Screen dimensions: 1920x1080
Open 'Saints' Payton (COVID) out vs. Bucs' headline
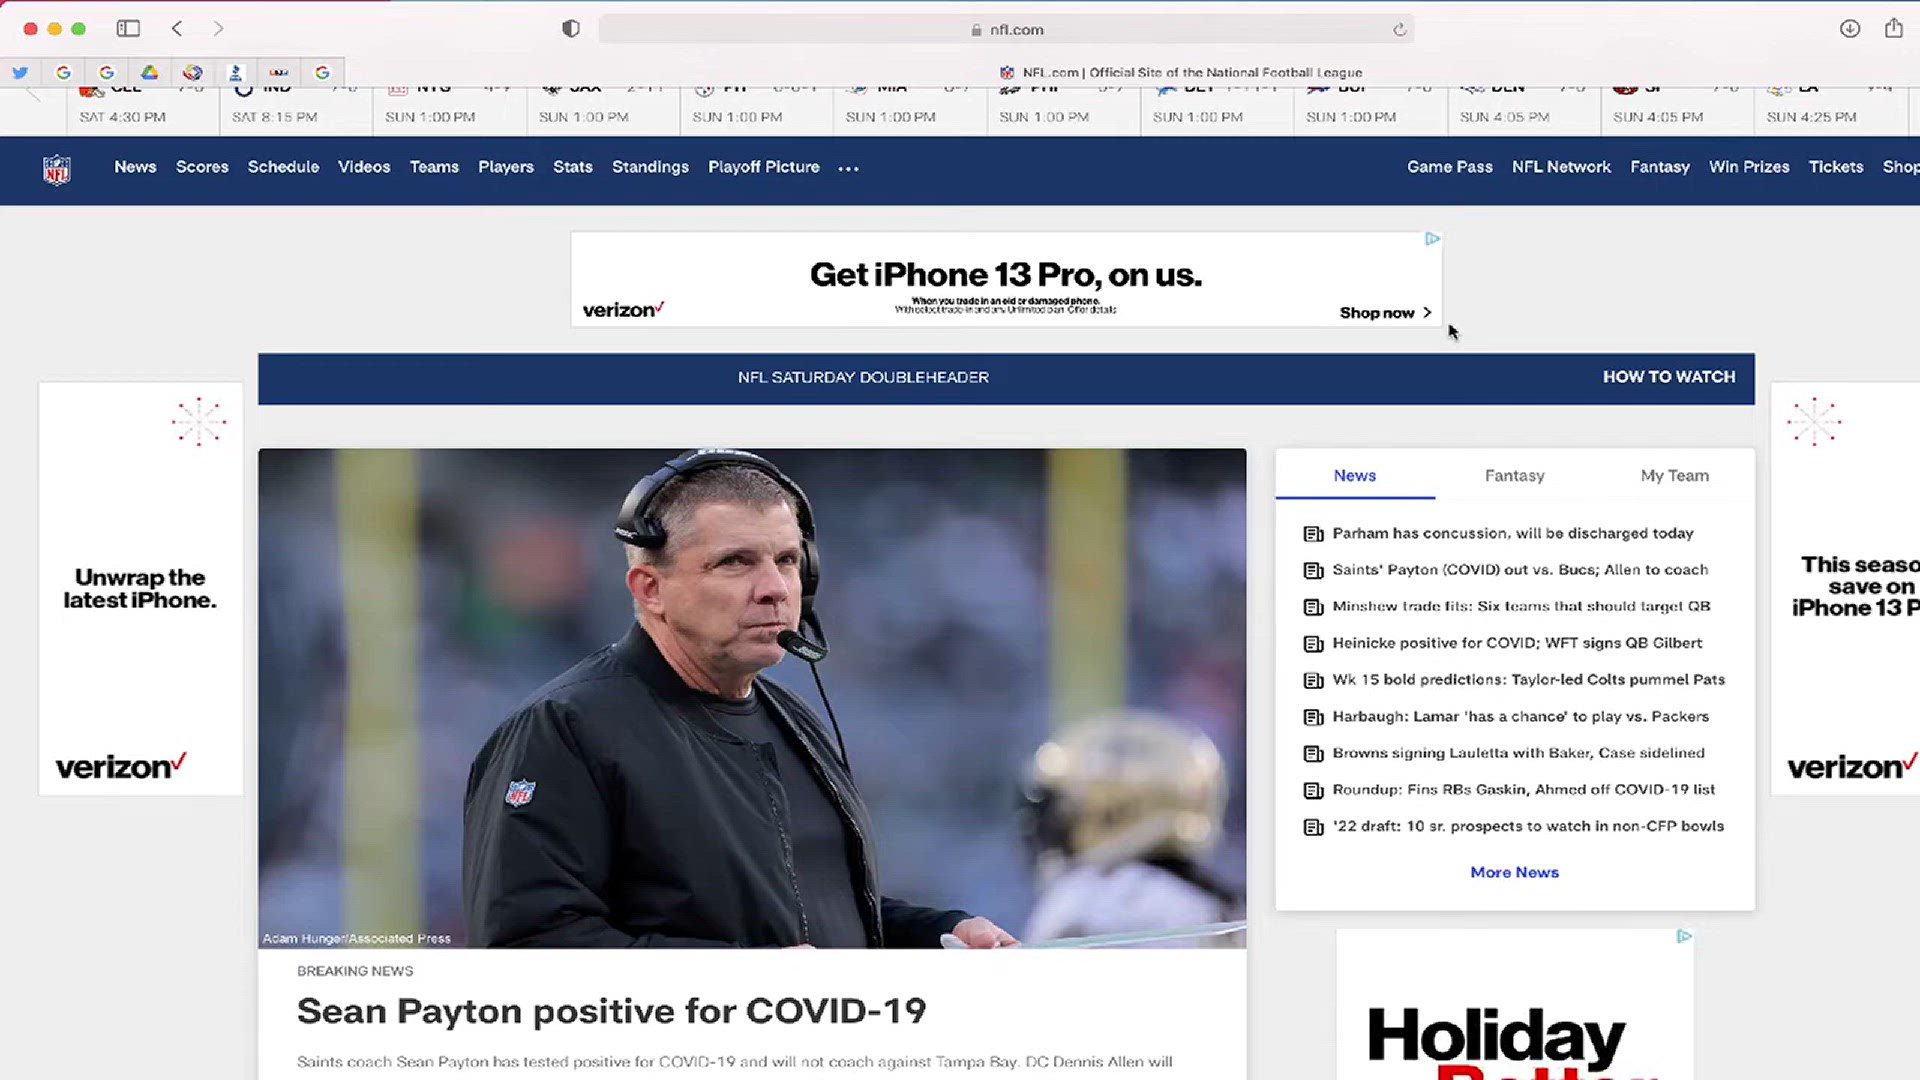point(1520,570)
